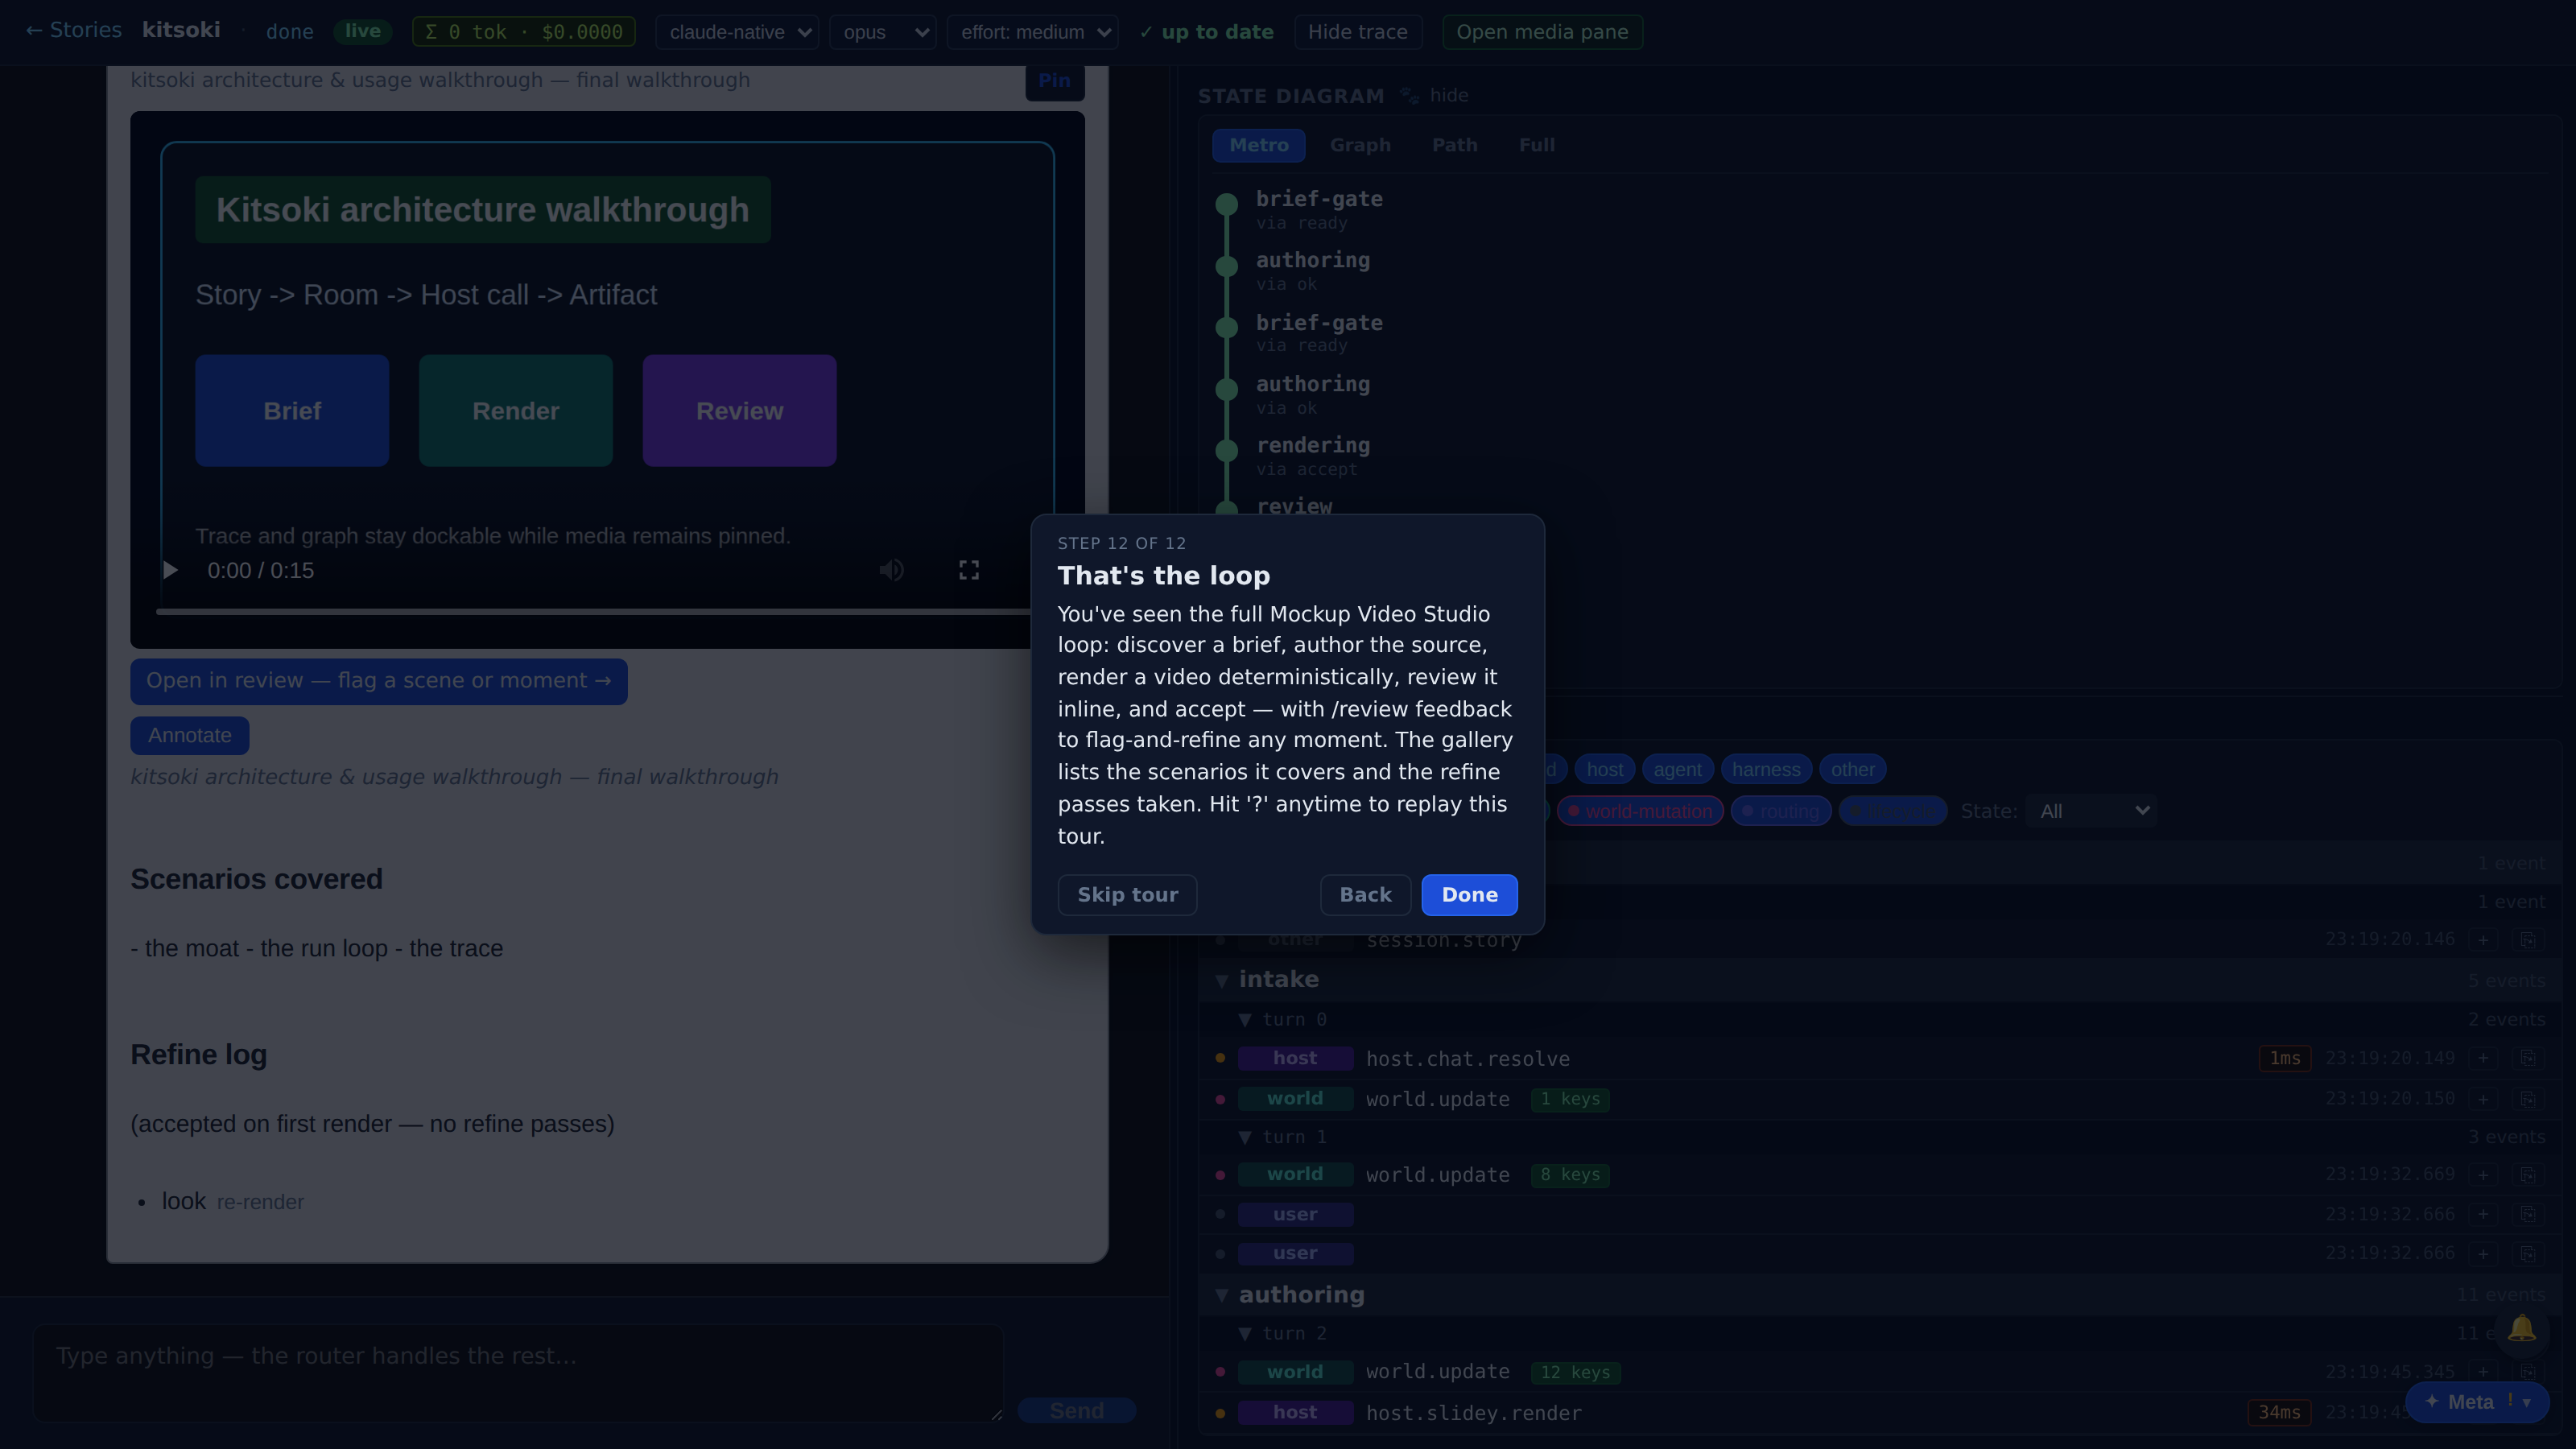Viewport: 2576px width, 1449px height.
Task: Switch to the Path tab
Action: point(1454,145)
